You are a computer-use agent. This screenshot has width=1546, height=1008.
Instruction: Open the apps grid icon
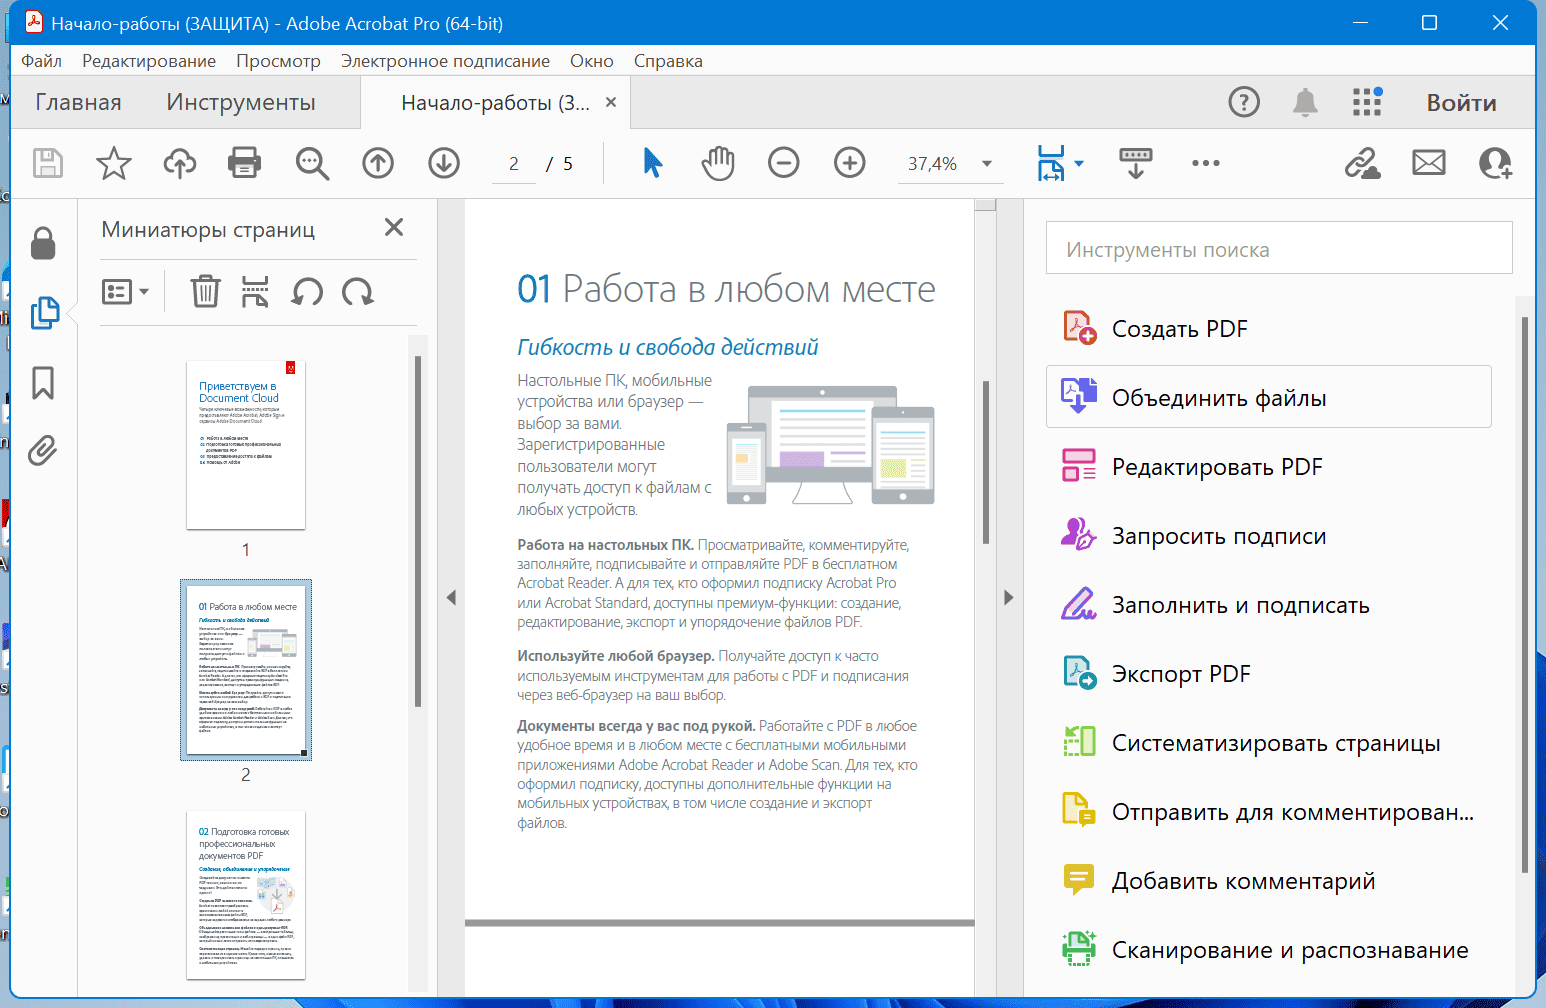[x=1367, y=102]
